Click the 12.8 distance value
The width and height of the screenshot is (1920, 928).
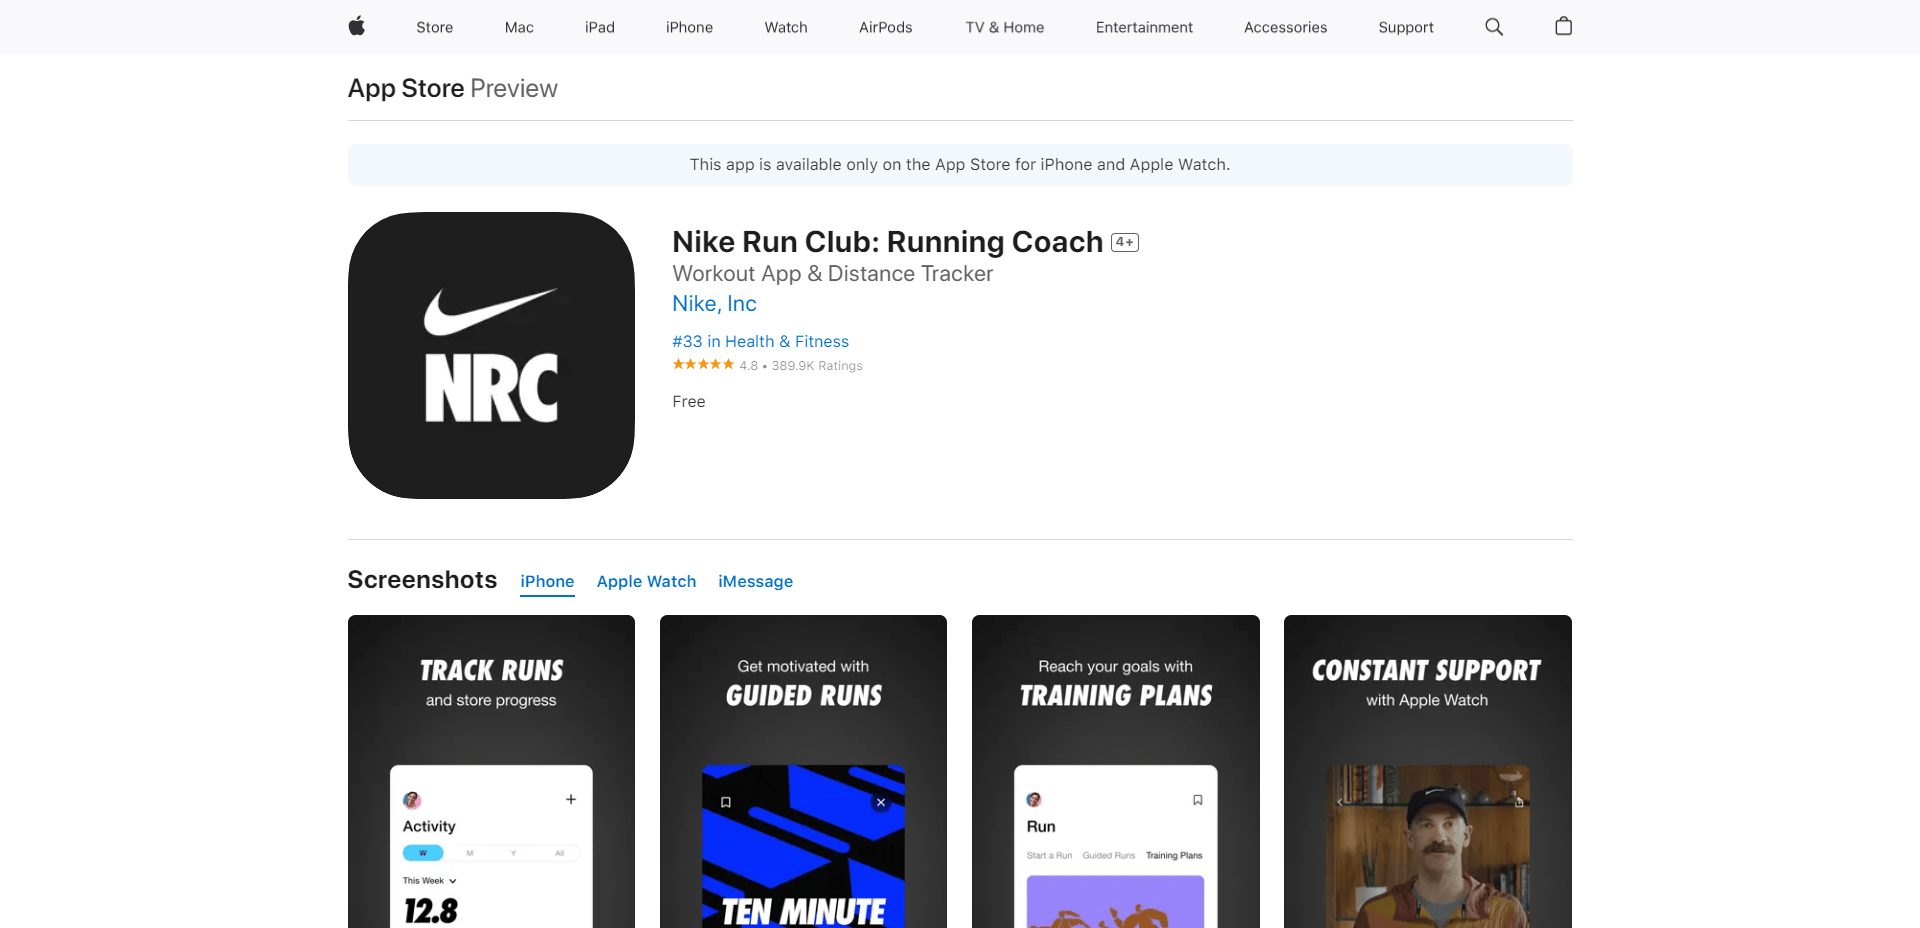(x=431, y=911)
